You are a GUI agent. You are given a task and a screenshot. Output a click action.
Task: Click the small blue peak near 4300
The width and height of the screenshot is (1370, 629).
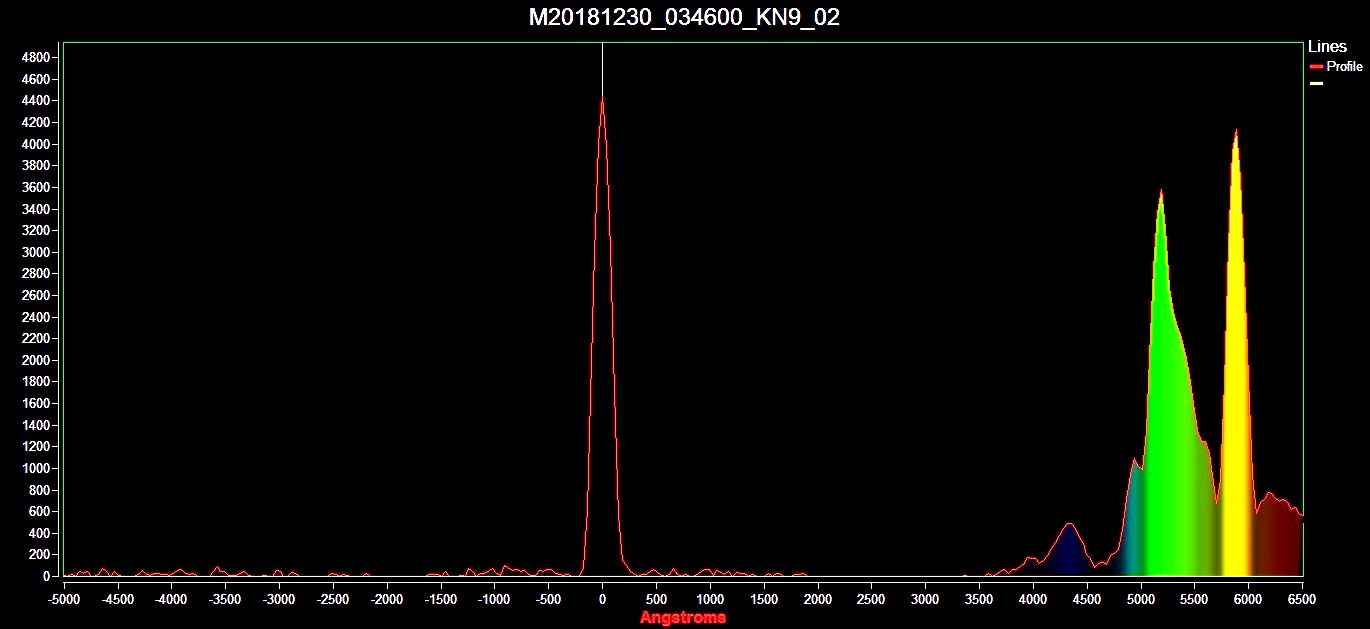[x=1068, y=550]
